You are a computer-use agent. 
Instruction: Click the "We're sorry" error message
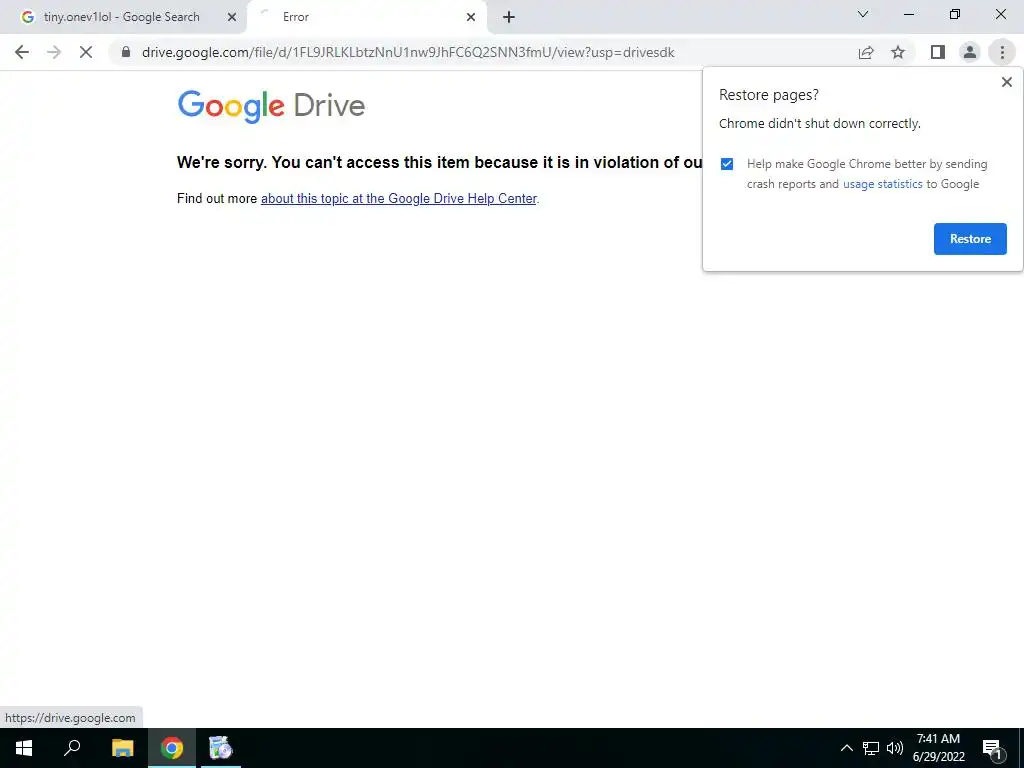[x=440, y=162]
